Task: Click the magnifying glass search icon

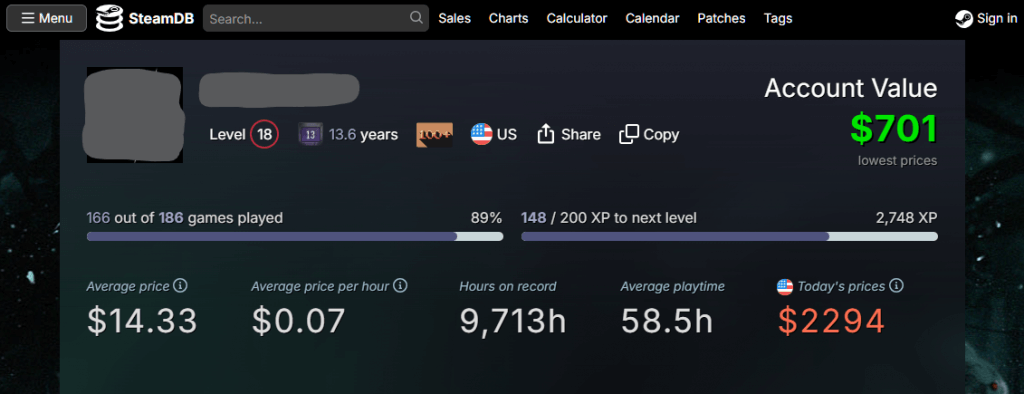Action: pos(416,18)
